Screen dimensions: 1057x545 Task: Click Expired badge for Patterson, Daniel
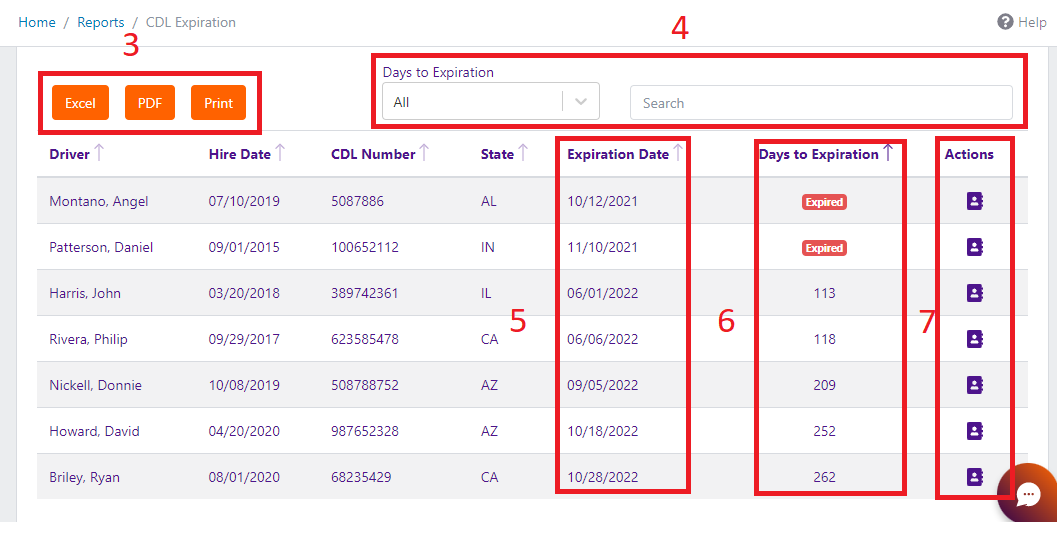pos(824,248)
